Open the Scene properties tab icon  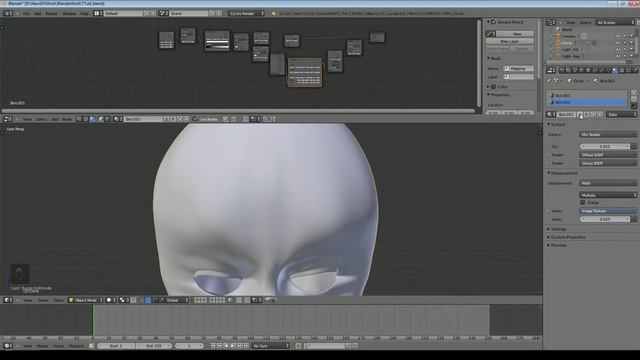(575, 70)
